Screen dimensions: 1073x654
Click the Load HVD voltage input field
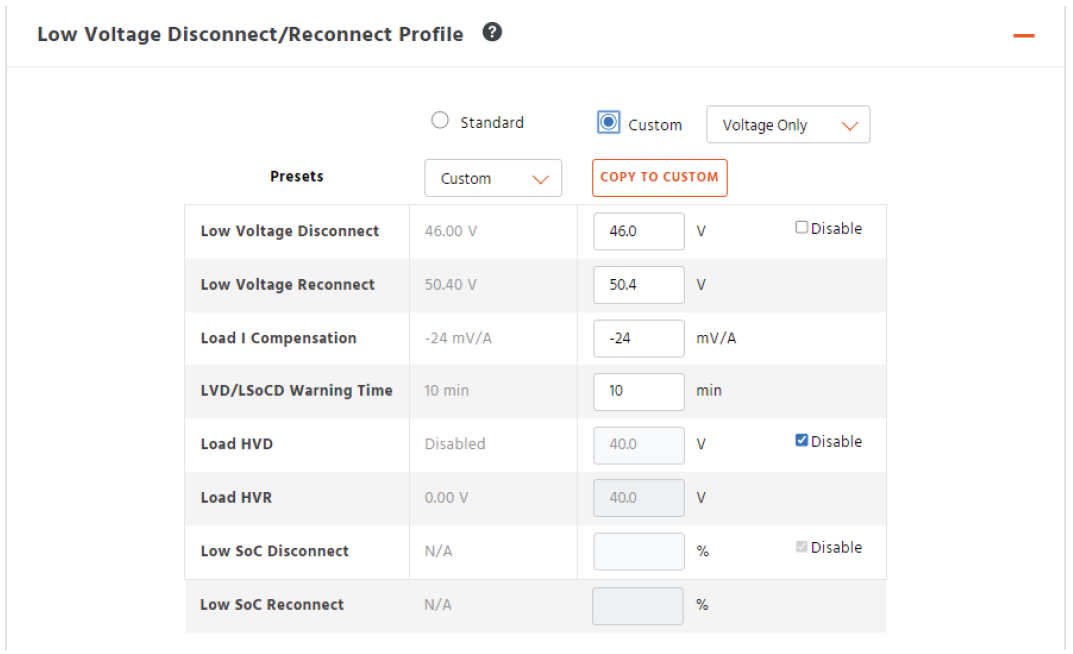[638, 444]
